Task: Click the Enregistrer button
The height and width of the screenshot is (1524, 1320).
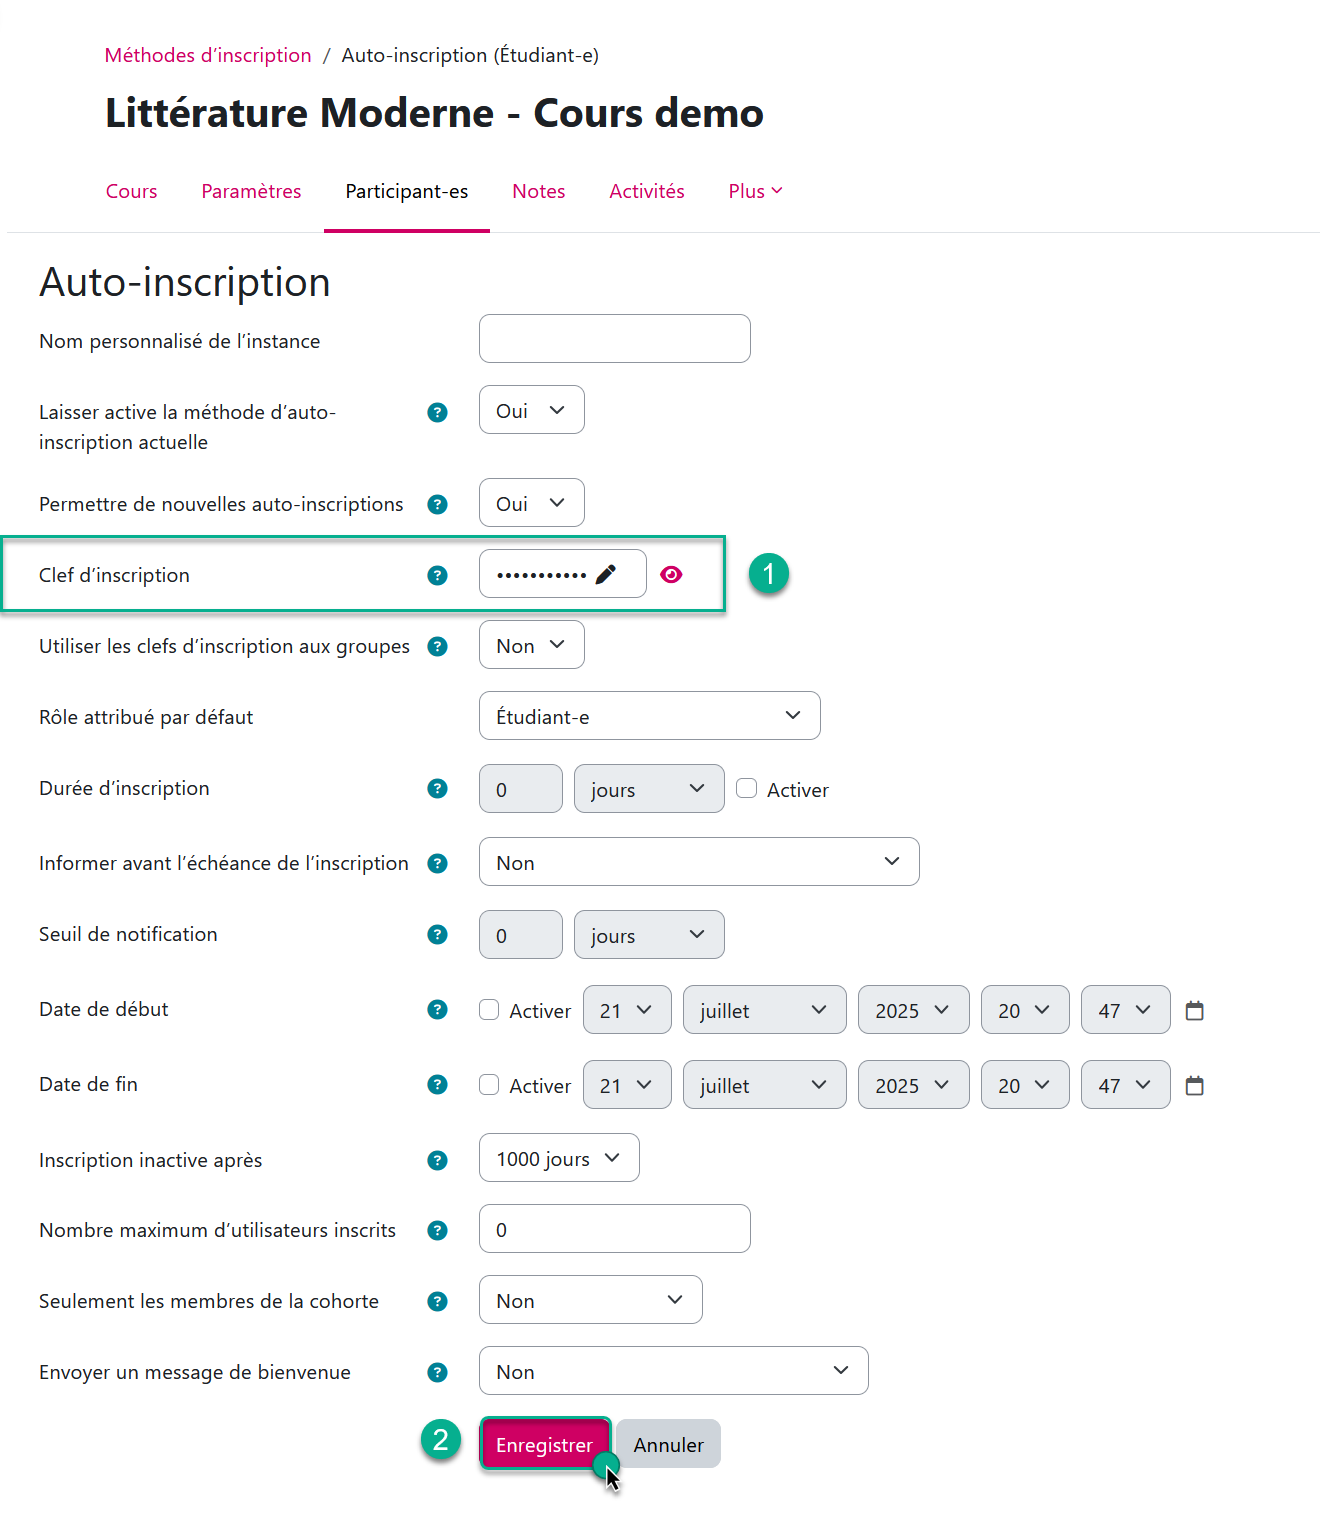Action: pos(544,1444)
